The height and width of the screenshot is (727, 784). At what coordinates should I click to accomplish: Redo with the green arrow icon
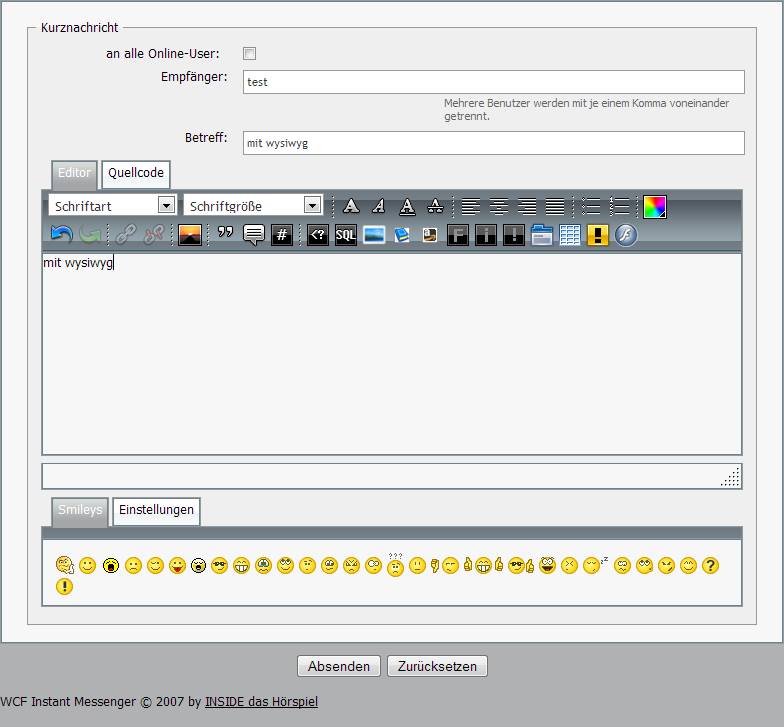click(90, 234)
